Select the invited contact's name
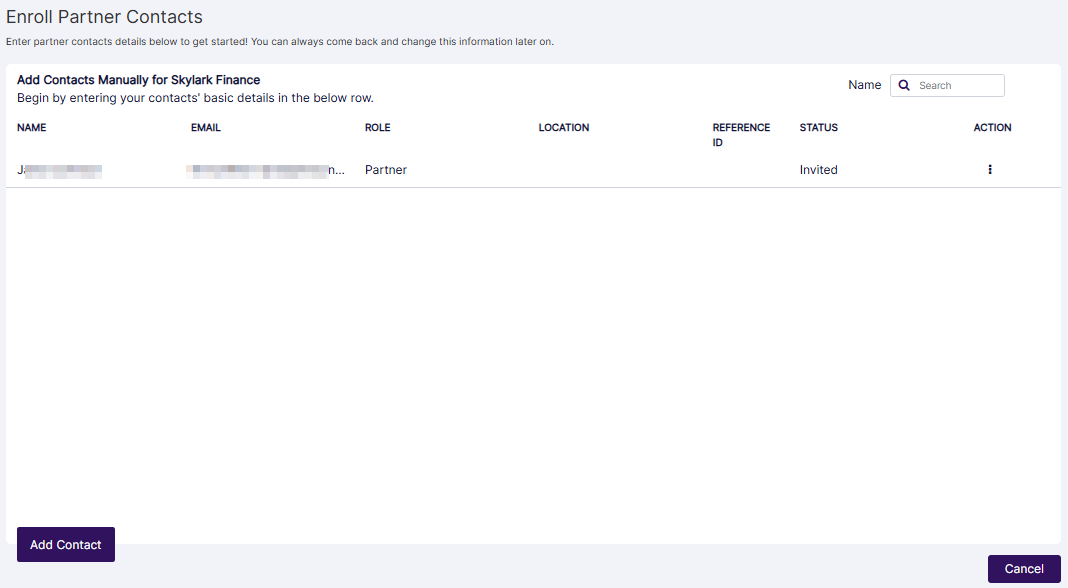1068x588 pixels. point(58,169)
